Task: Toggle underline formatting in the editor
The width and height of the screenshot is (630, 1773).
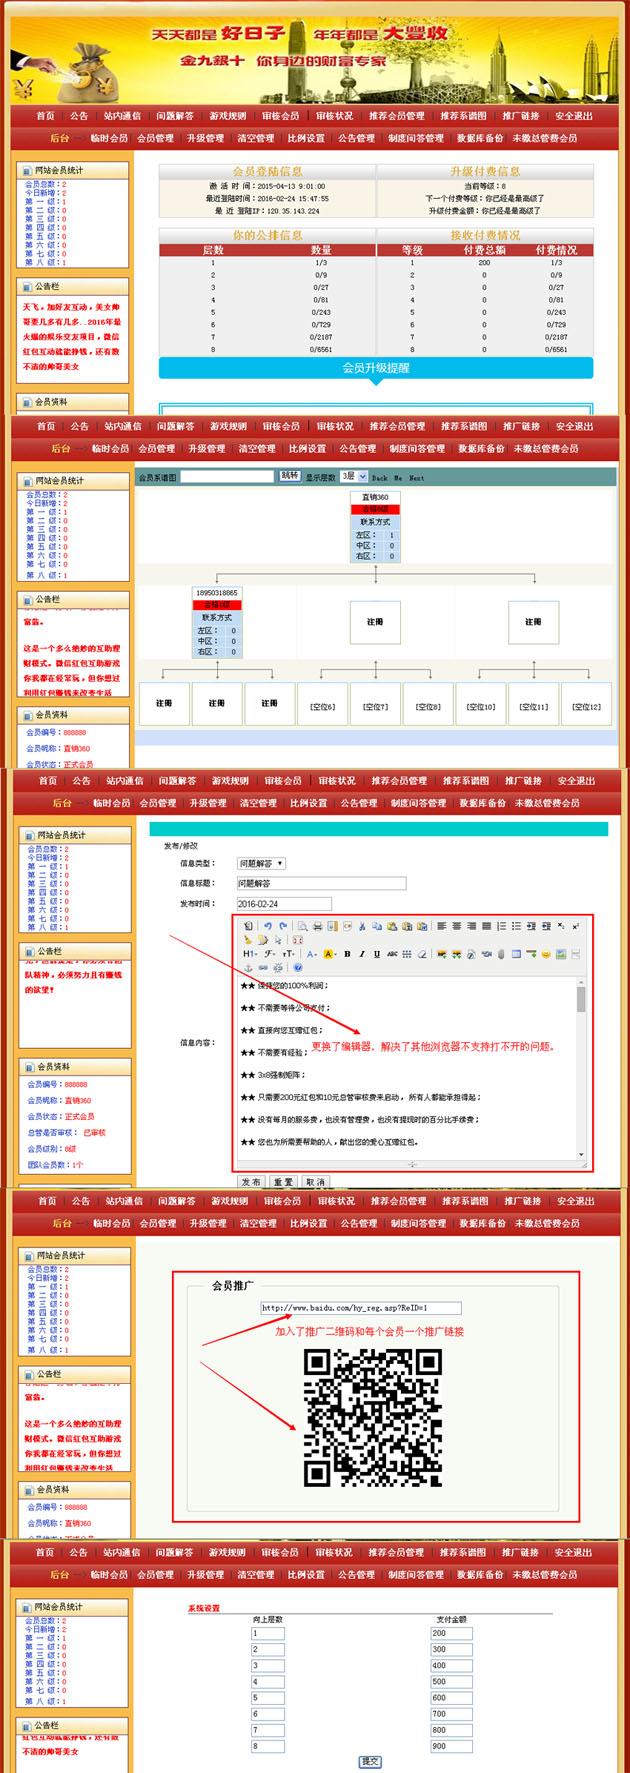Action: [377, 954]
